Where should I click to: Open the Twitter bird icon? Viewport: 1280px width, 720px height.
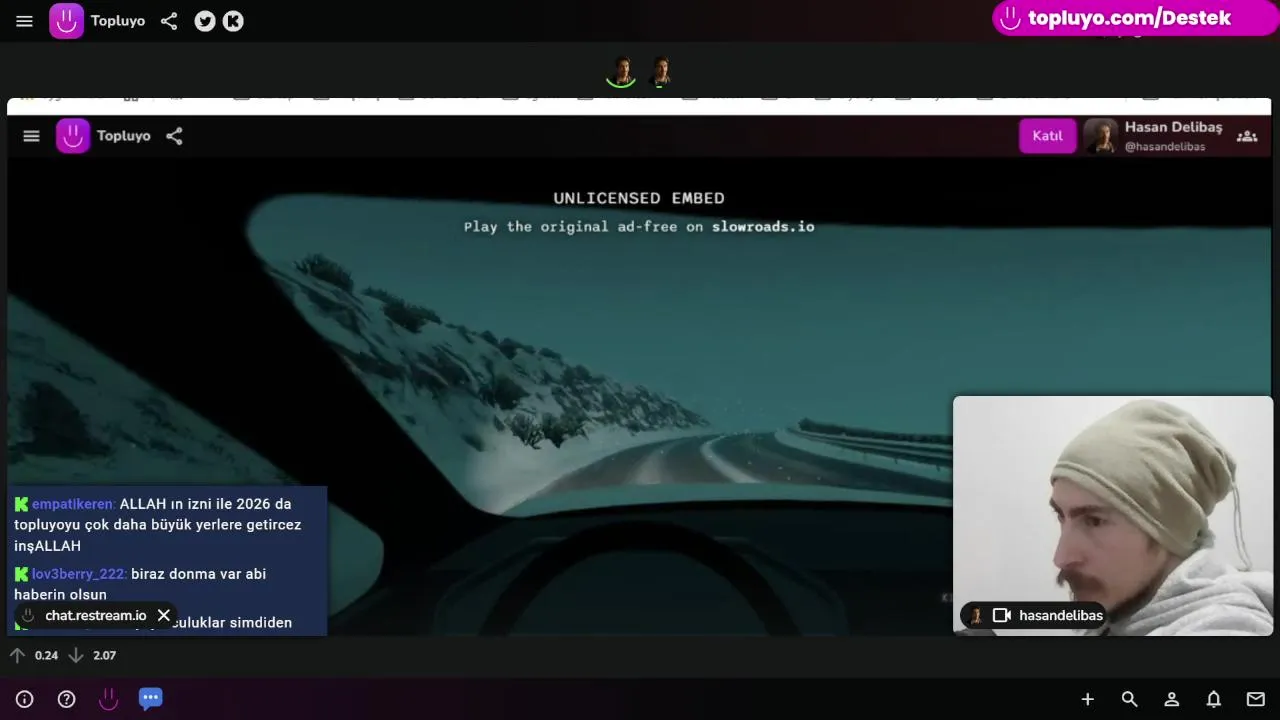(205, 21)
